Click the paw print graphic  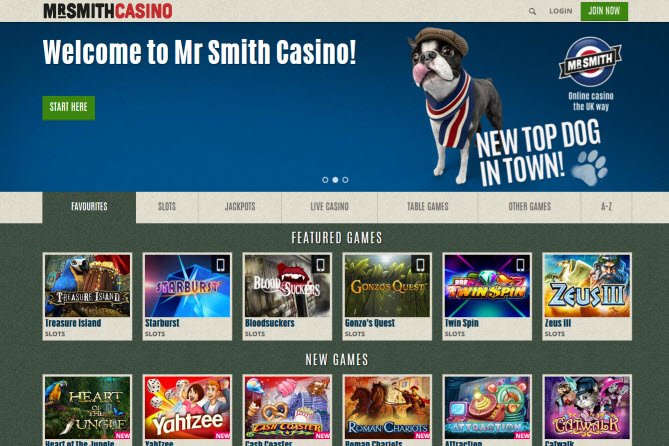[589, 168]
